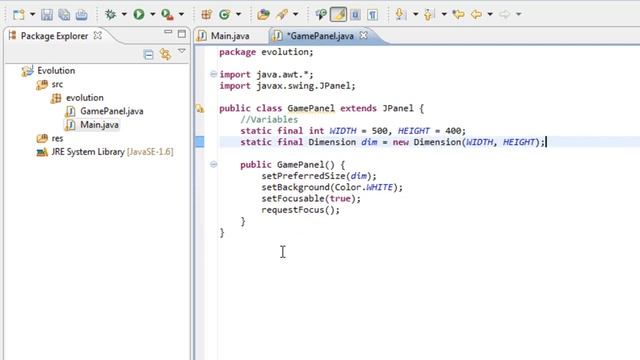Open the Forward history dropdown arrow

[x=519, y=15]
